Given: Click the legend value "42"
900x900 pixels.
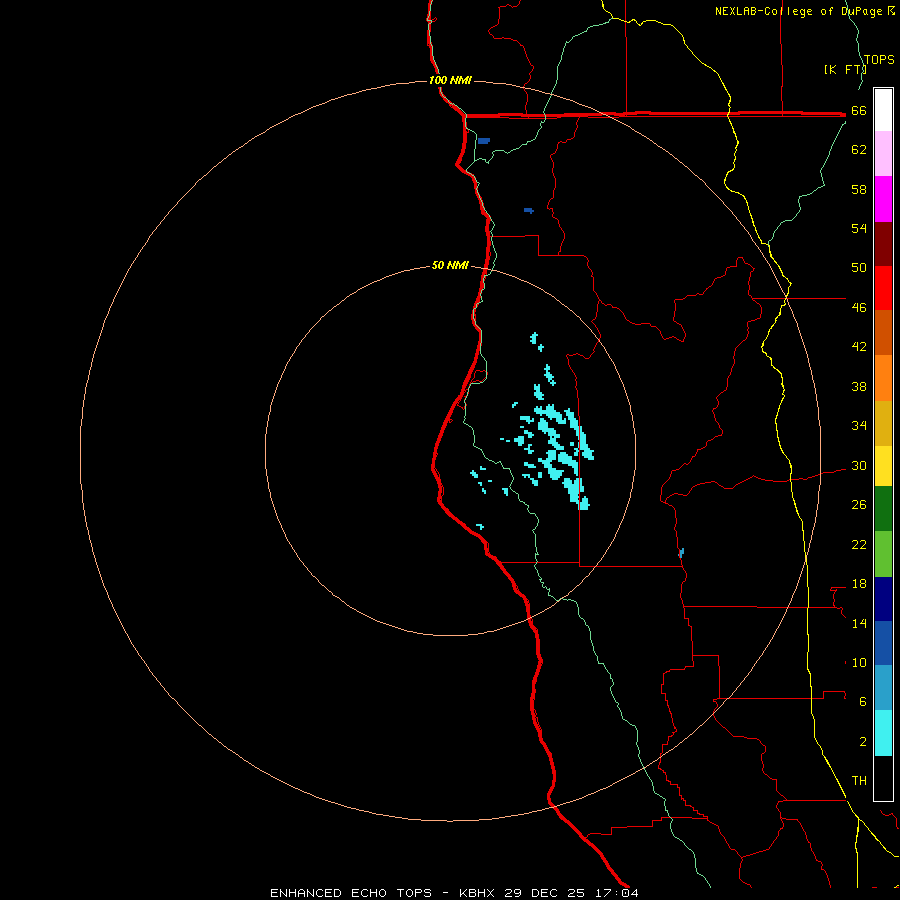Looking at the screenshot, I should pos(859,347).
